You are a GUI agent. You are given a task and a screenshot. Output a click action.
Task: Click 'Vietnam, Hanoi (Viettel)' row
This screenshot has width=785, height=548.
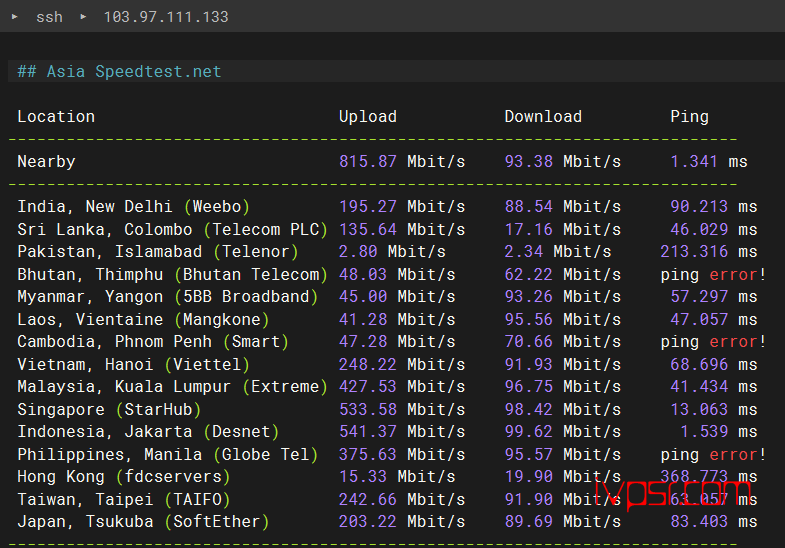[133, 365]
